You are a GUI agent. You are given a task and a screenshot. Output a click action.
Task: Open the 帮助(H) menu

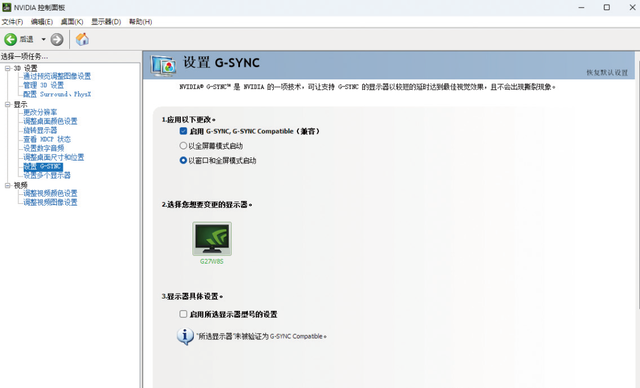(x=140, y=22)
